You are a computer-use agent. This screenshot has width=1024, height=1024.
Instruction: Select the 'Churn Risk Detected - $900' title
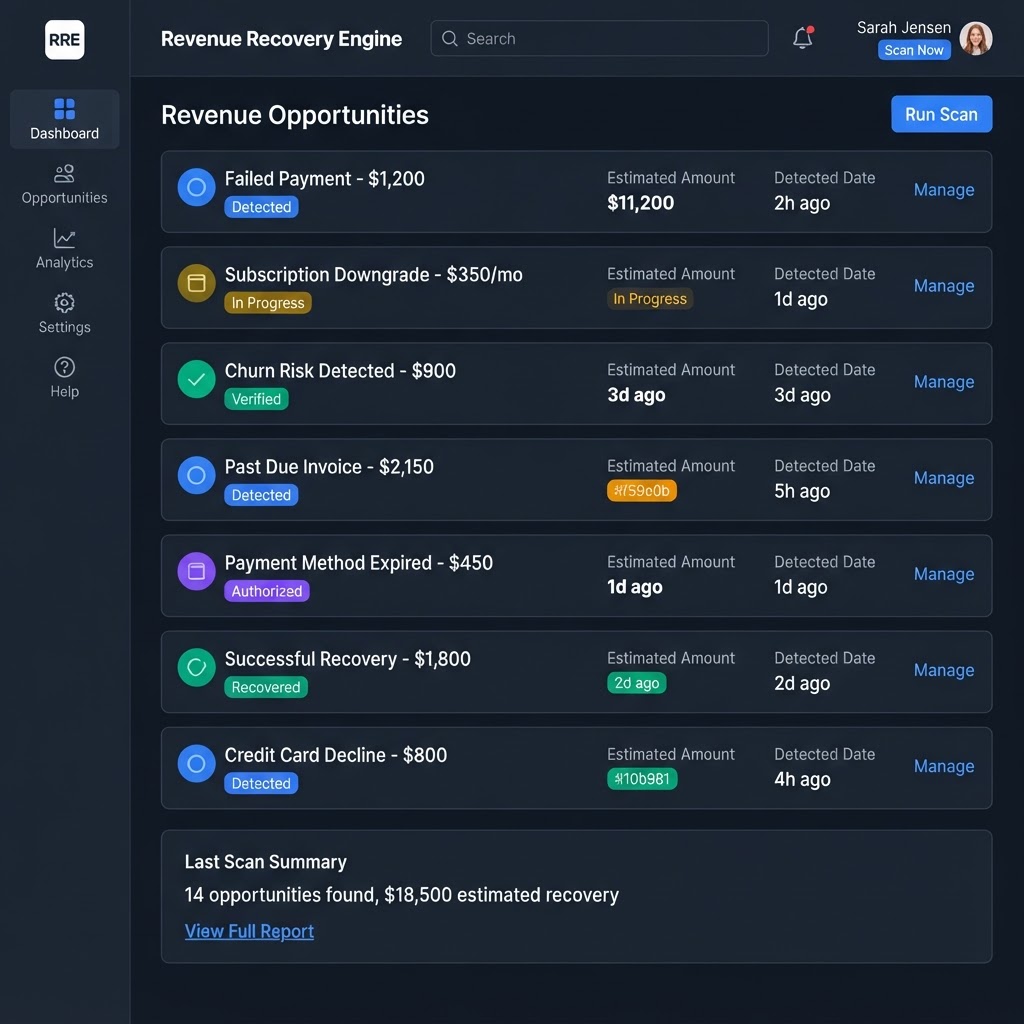coord(340,371)
